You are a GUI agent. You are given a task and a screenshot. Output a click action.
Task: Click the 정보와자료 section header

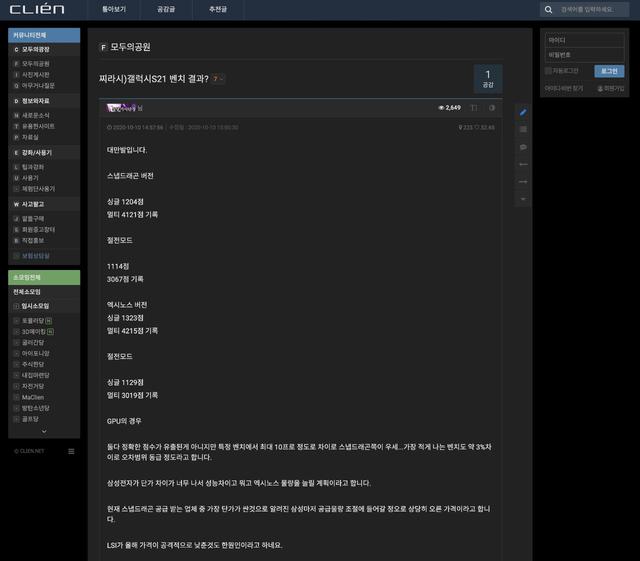(44, 101)
